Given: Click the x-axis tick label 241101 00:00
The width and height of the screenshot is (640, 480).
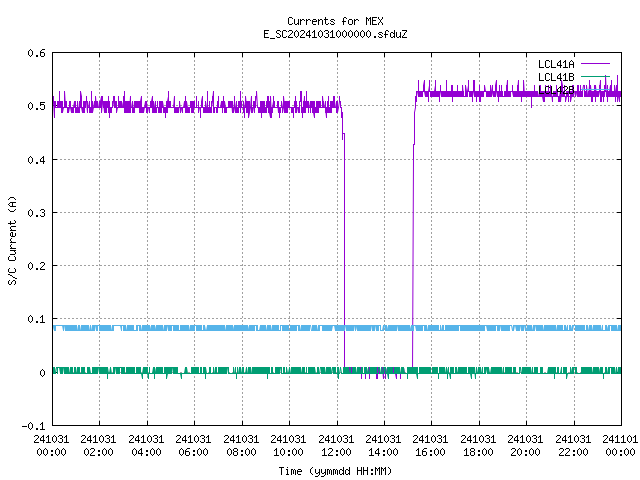Looking at the screenshot, I should [620, 446].
